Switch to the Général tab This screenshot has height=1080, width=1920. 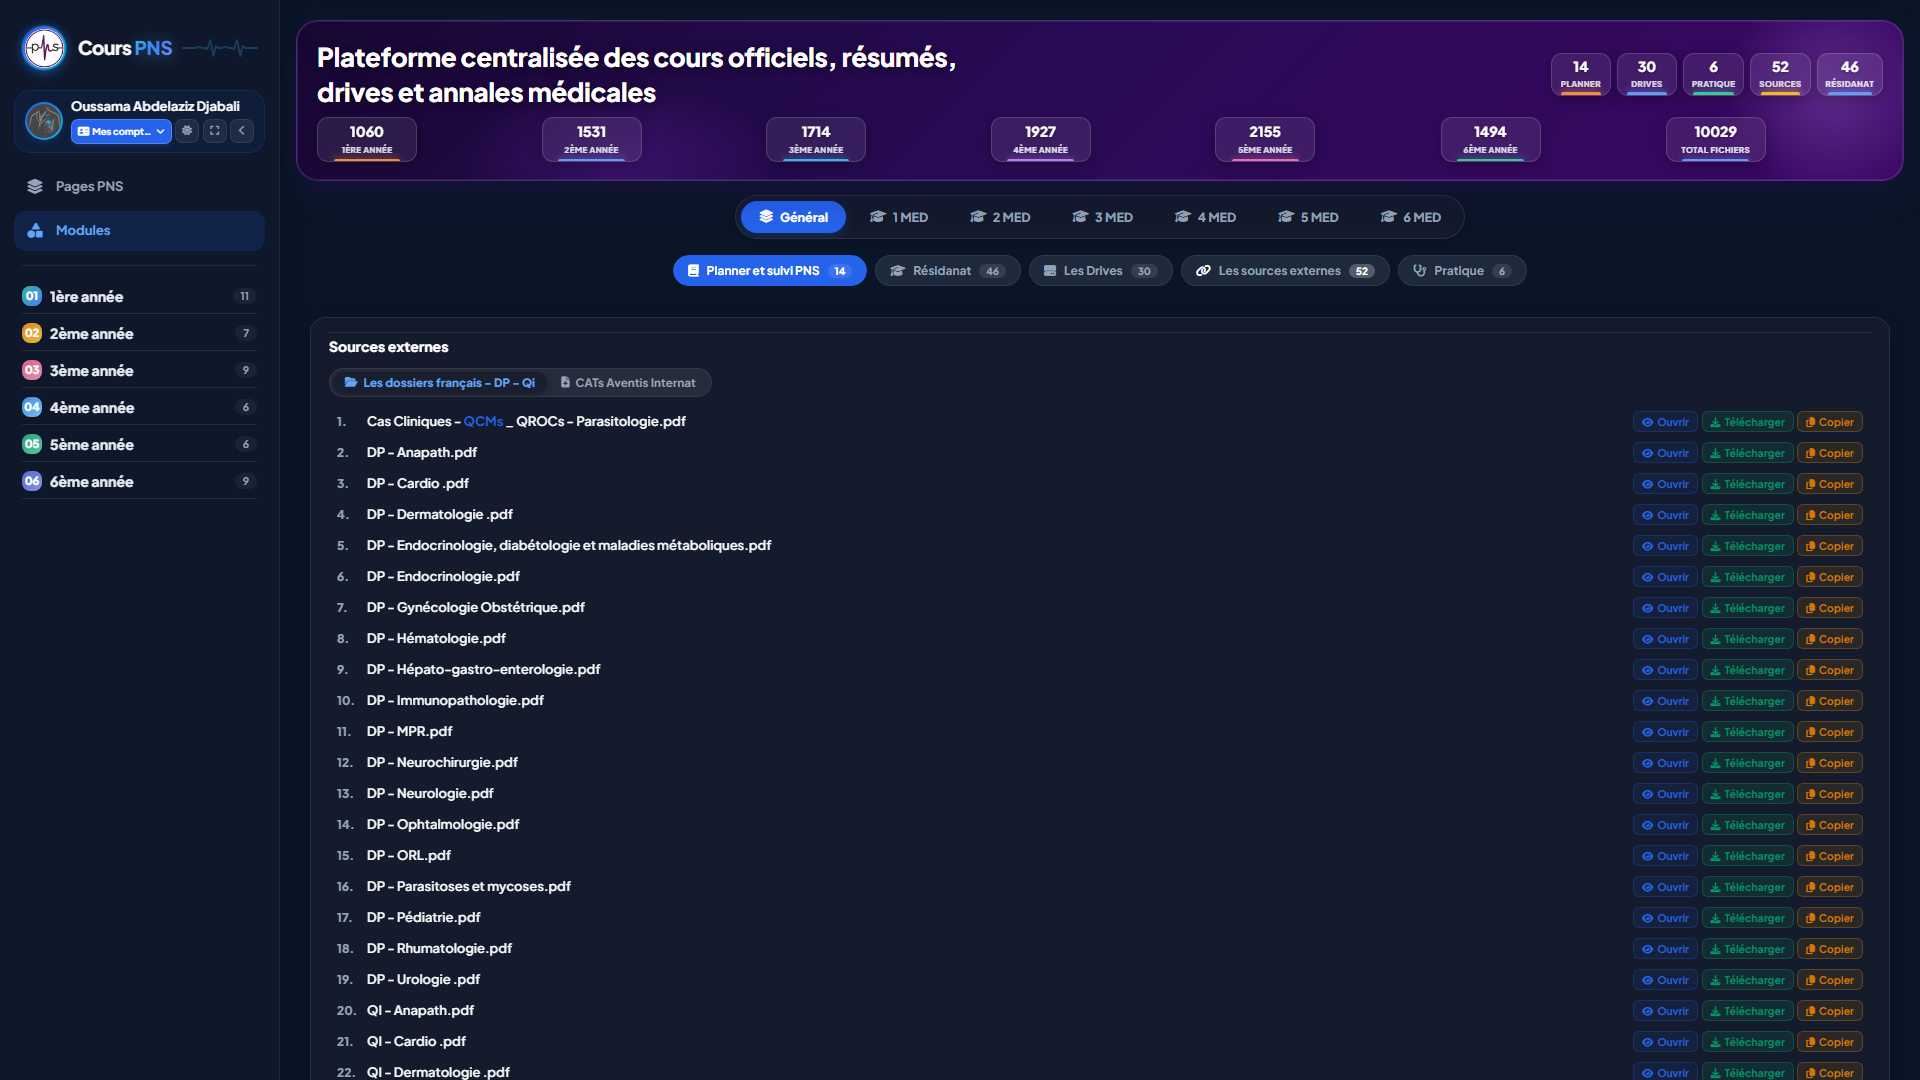pyautogui.click(x=793, y=217)
